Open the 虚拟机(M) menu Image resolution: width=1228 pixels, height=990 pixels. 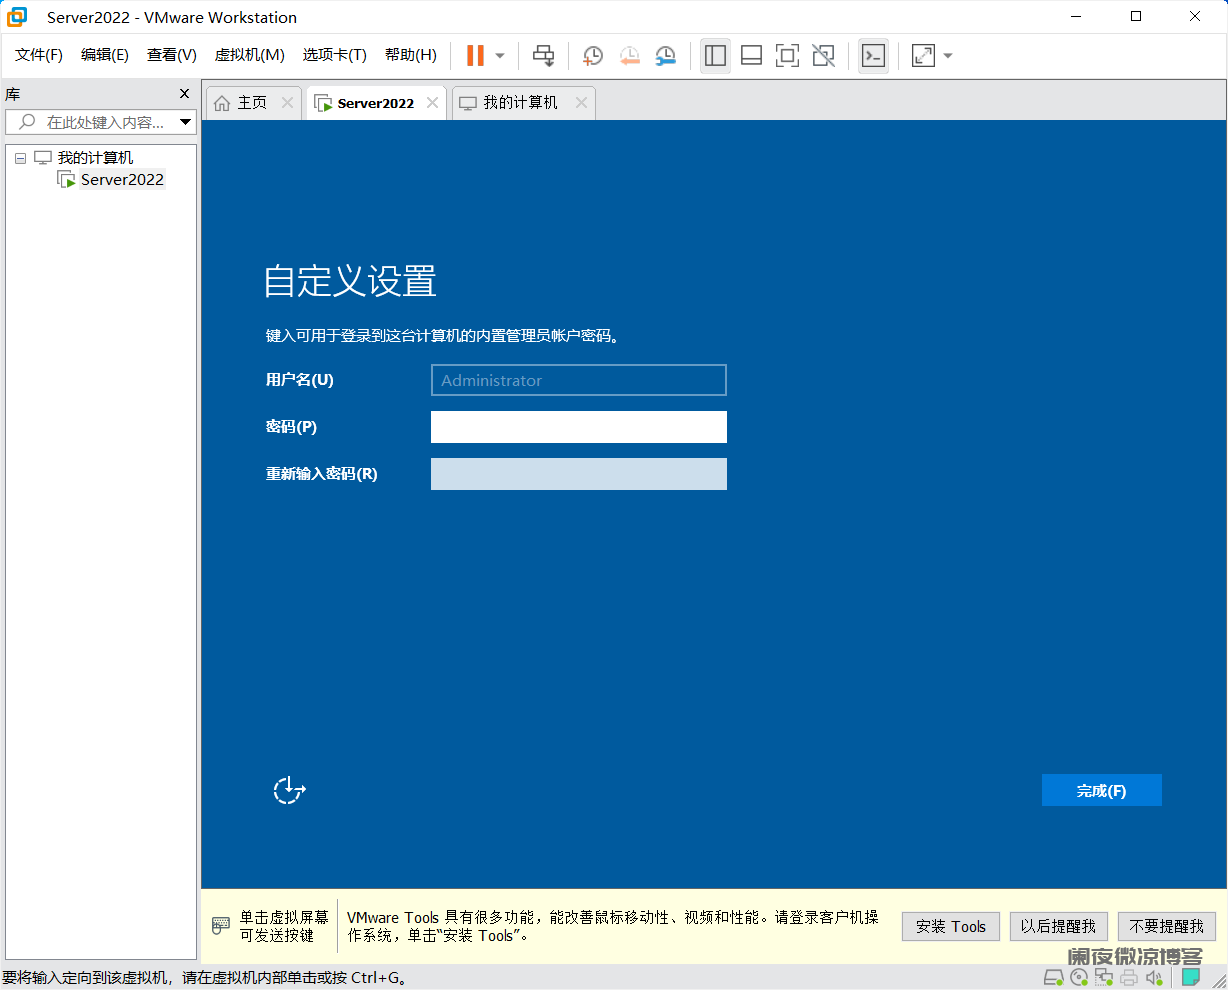click(250, 55)
